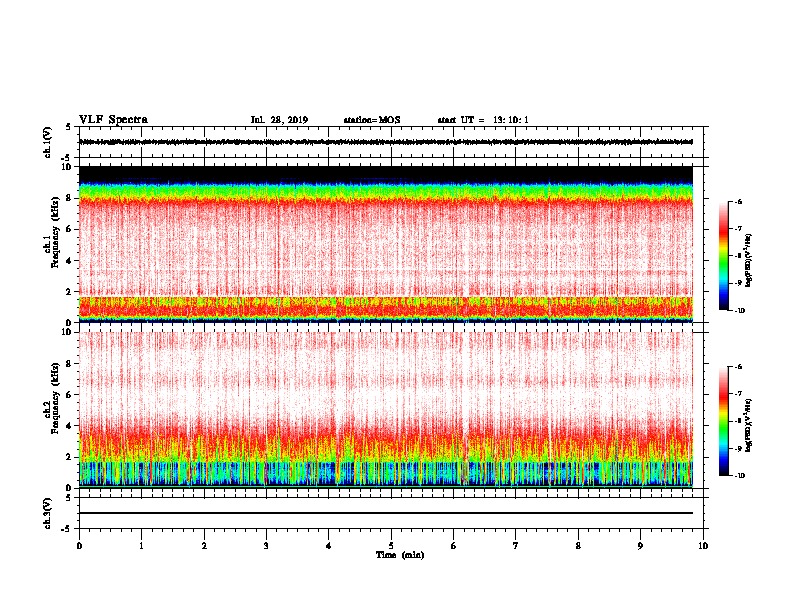792x612 pixels.
Task: Click time-axis tick label "9"
Action: click(x=640, y=546)
